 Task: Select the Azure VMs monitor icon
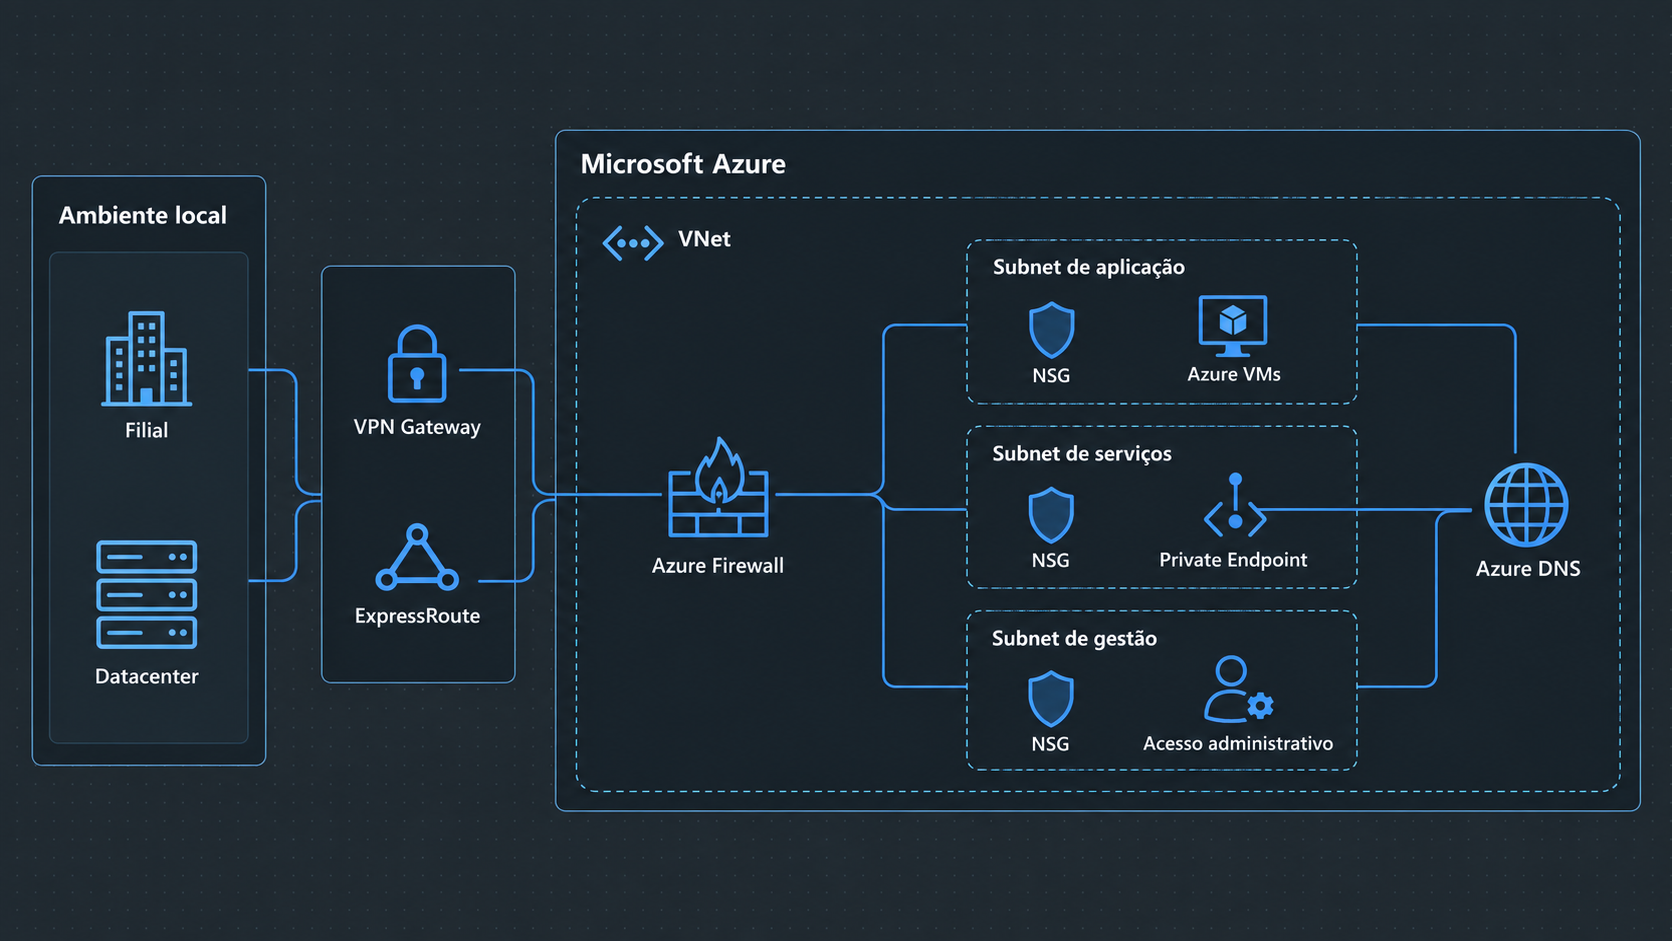[x=1233, y=326]
